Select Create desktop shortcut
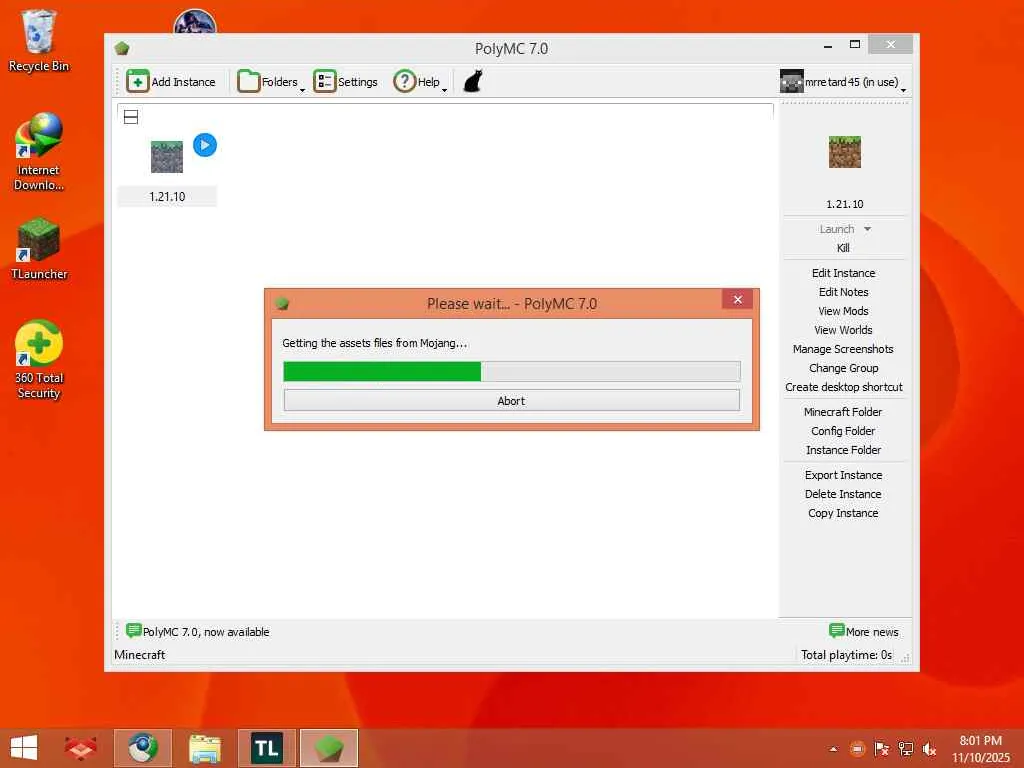 tap(843, 387)
